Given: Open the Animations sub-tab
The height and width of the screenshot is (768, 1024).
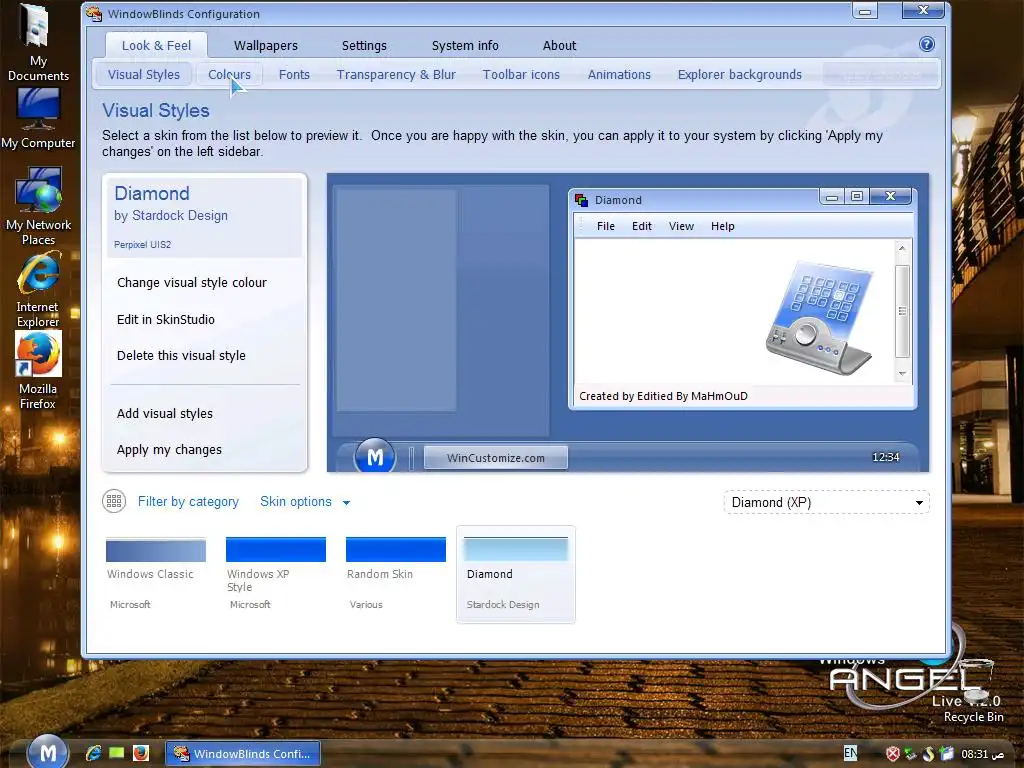Looking at the screenshot, I should (x=619, y=74).
